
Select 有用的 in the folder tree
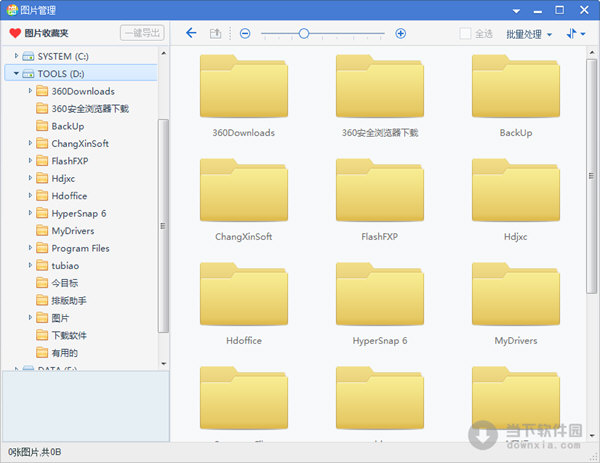coord(64,353)
